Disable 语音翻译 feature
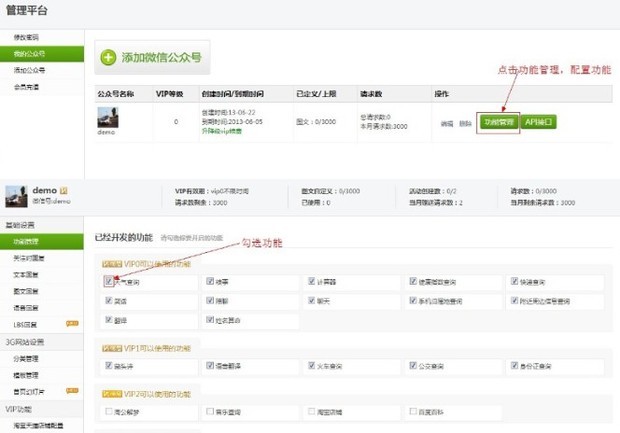620x433 pixels. pos(210,365)
